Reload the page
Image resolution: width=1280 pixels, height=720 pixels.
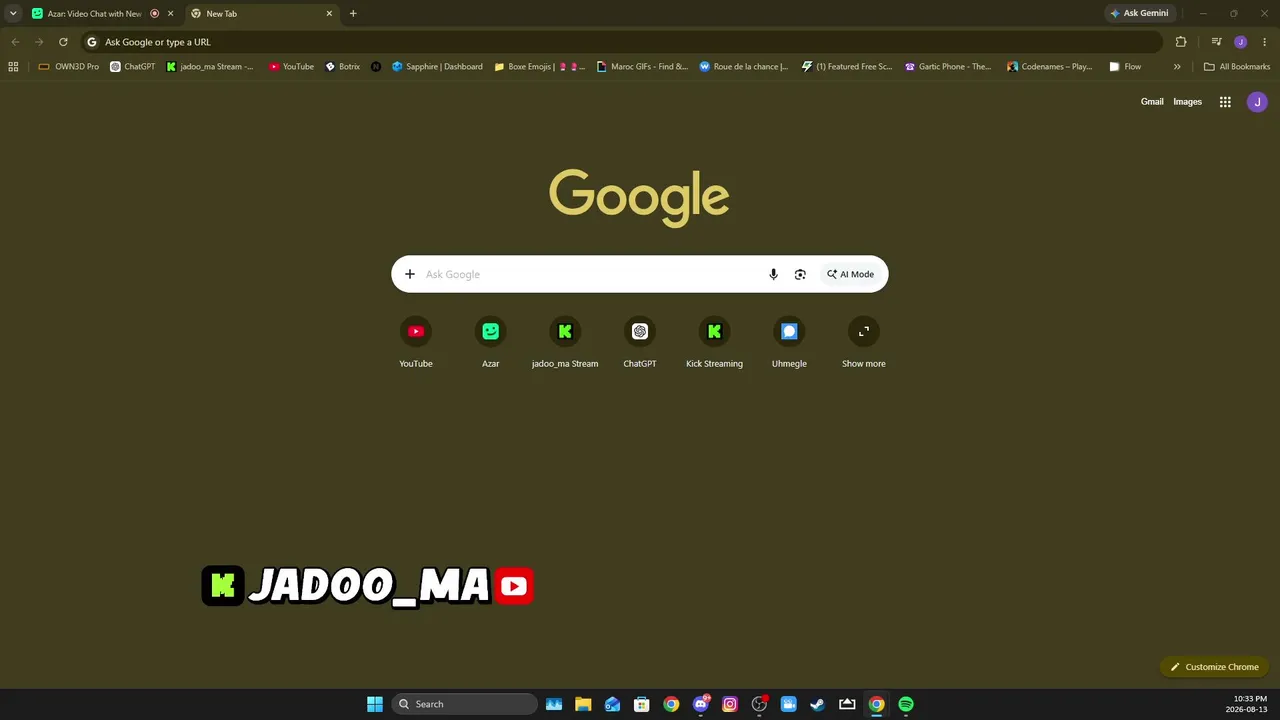click(63, 42)
